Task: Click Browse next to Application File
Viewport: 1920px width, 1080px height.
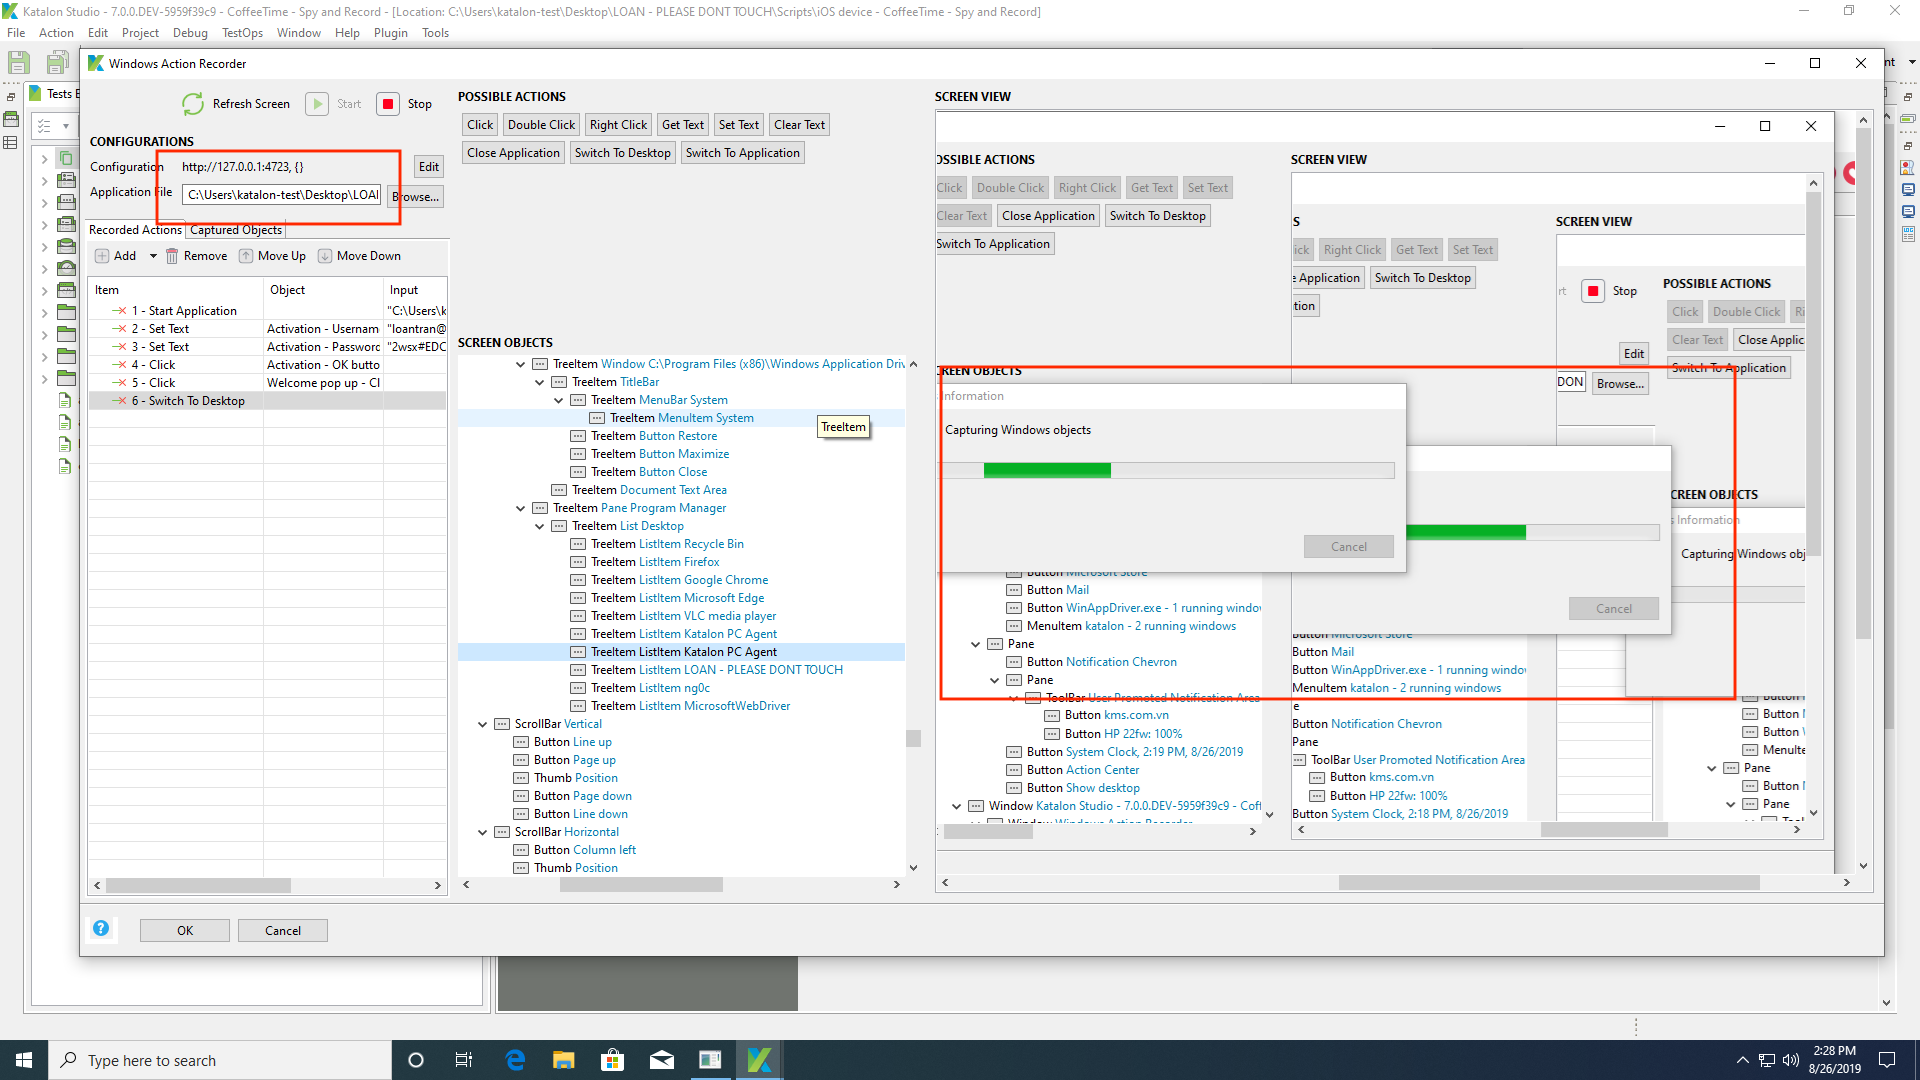Action: 415,196
